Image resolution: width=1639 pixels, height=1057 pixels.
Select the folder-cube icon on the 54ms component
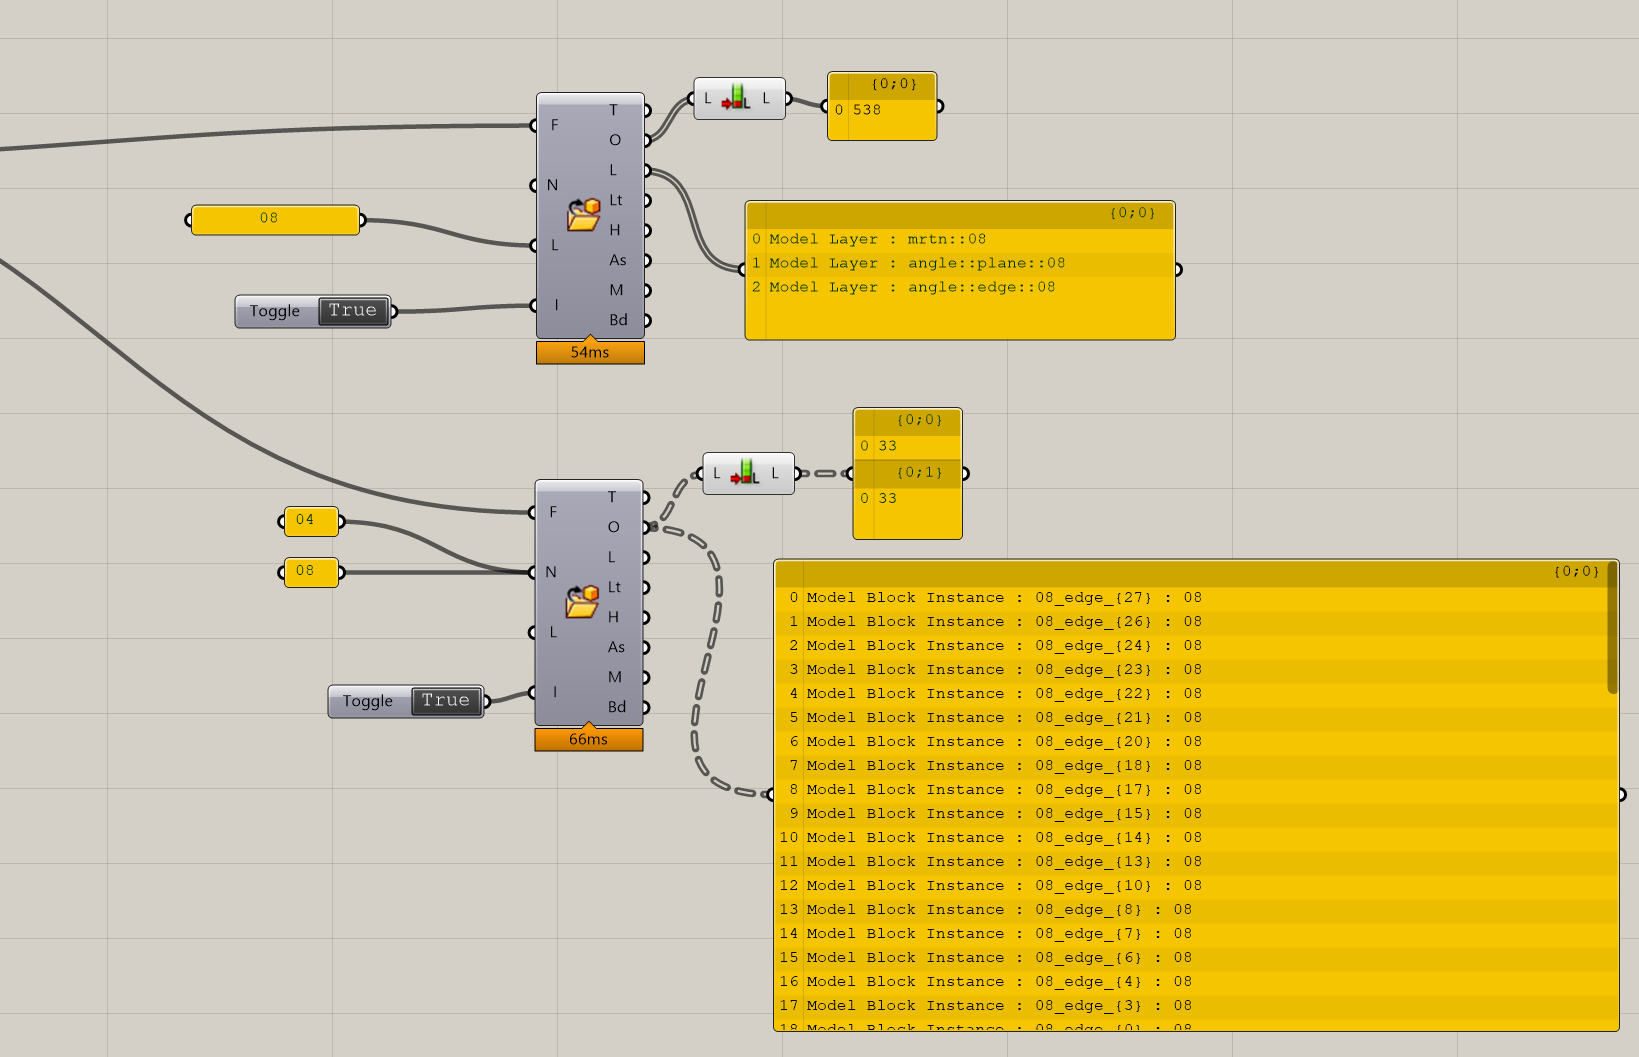coord(584,214)
